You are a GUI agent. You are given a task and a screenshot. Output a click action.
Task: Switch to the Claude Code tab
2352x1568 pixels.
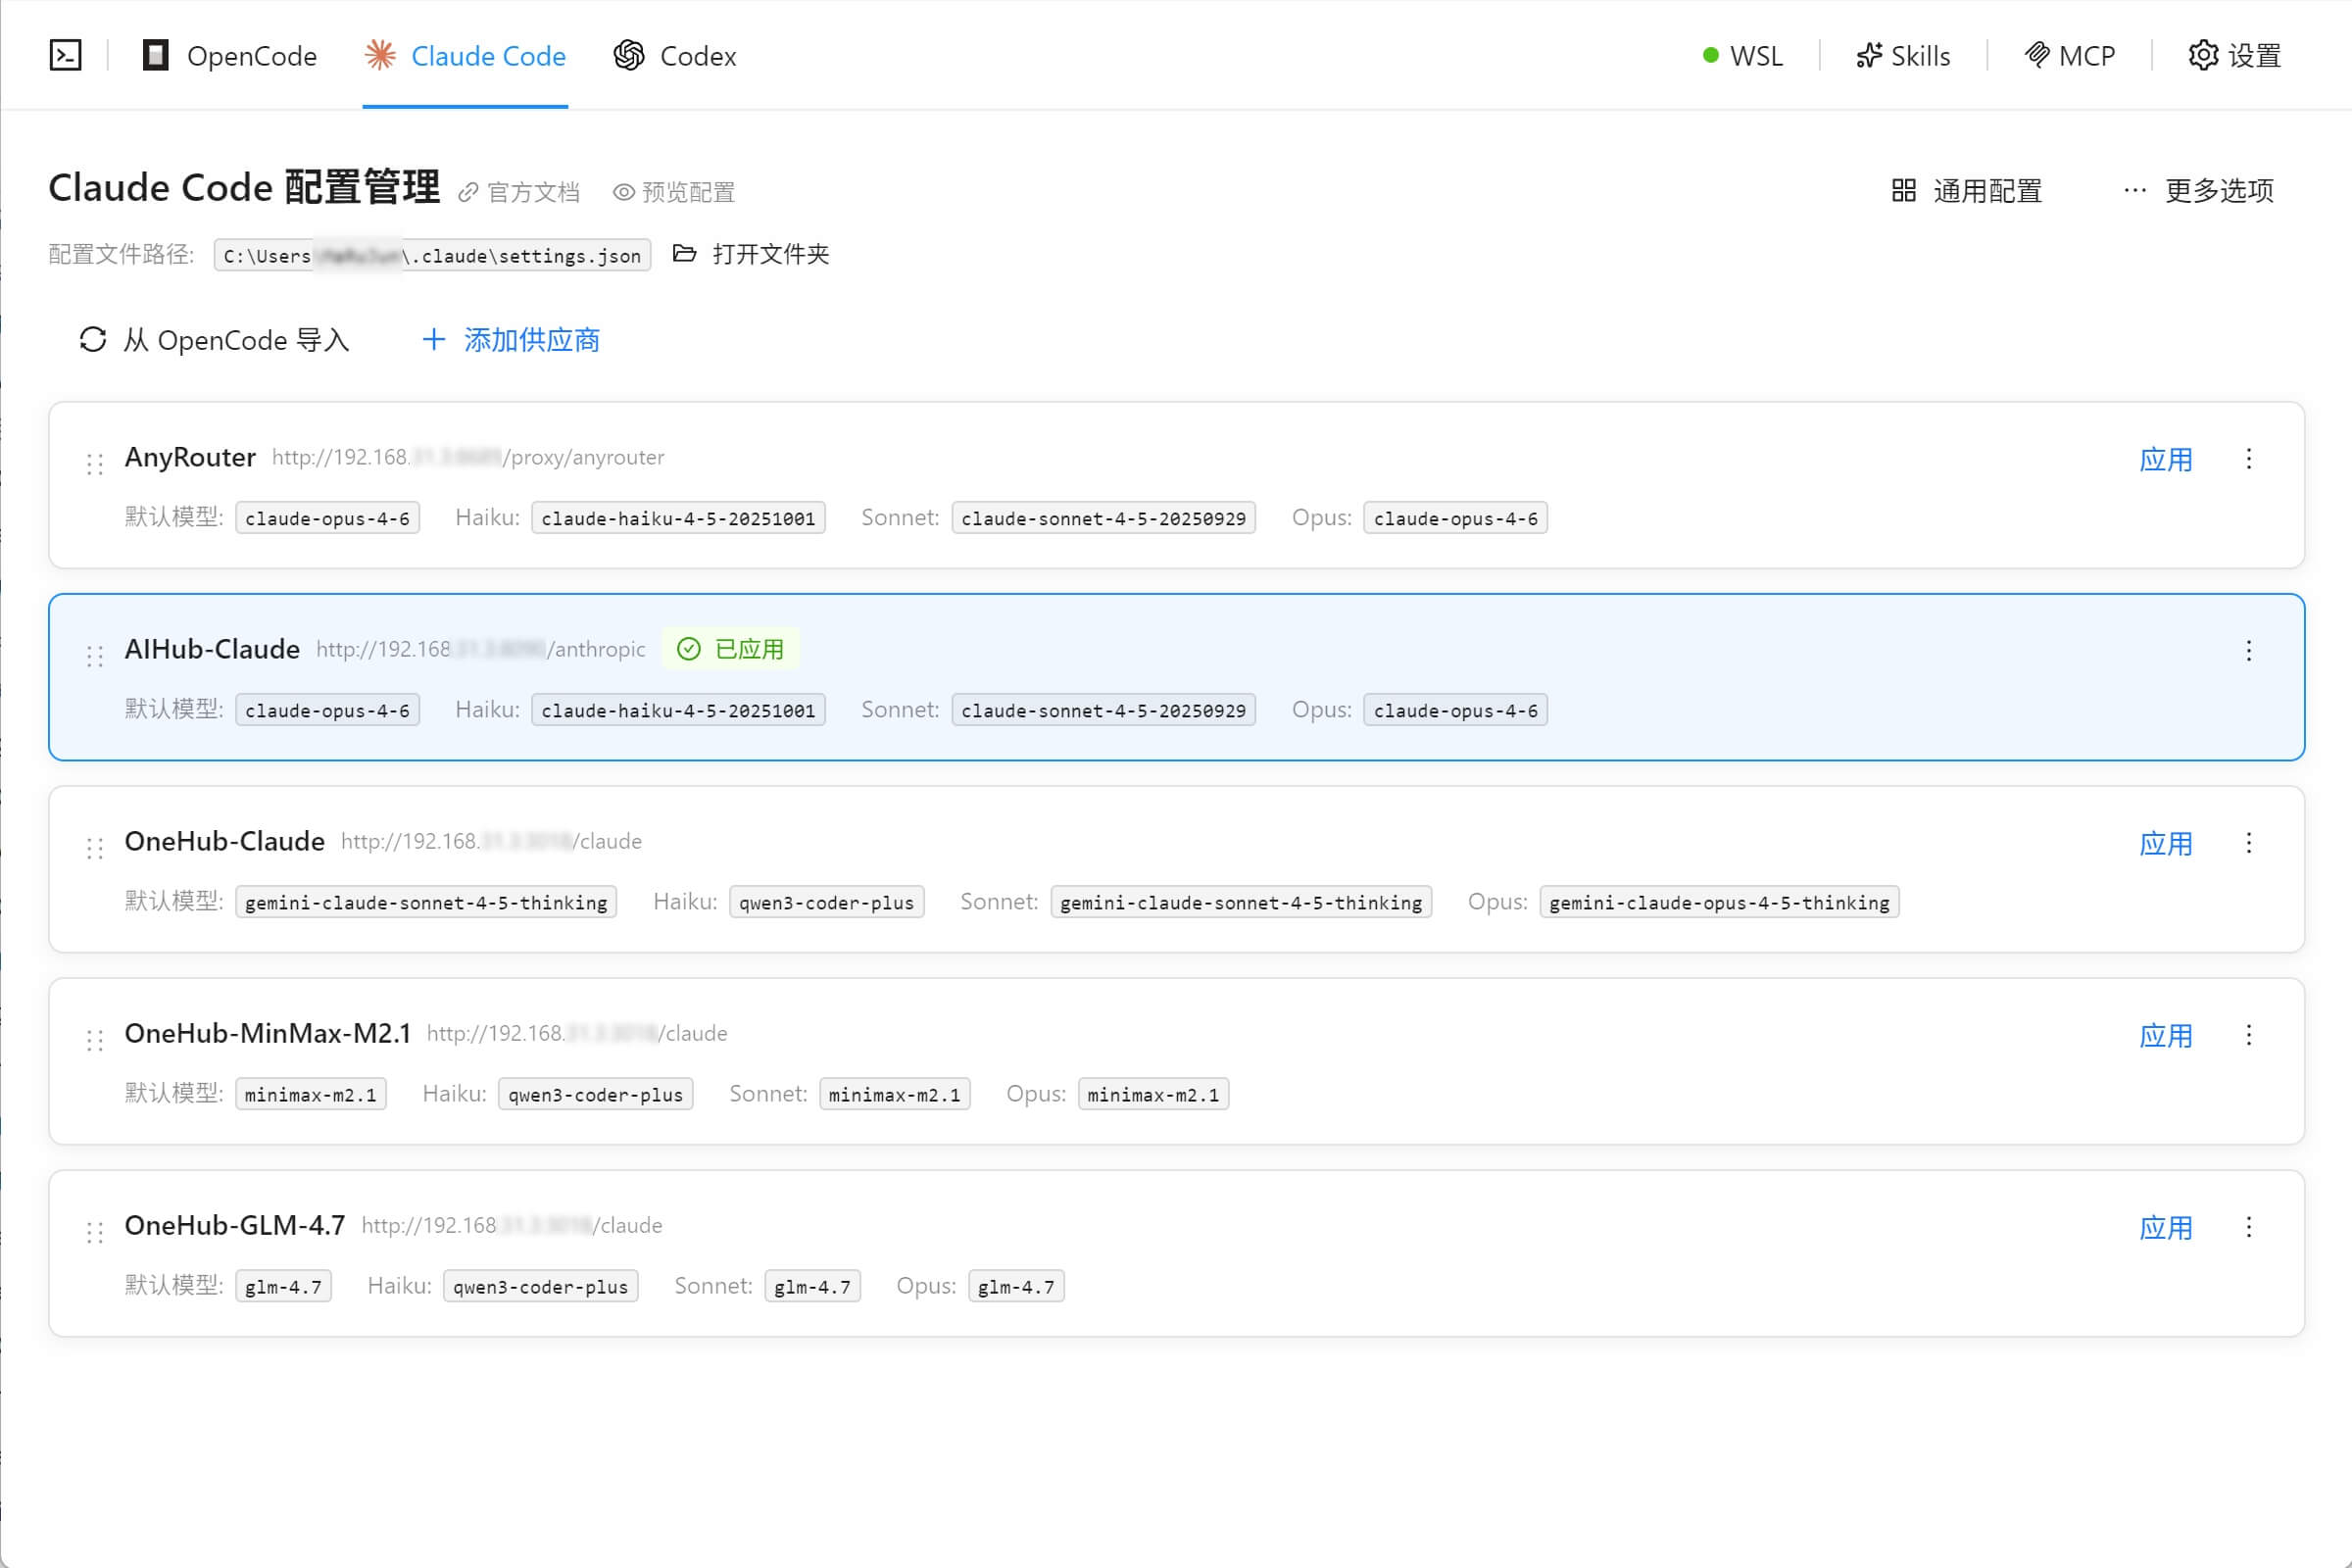click(465, 56)
